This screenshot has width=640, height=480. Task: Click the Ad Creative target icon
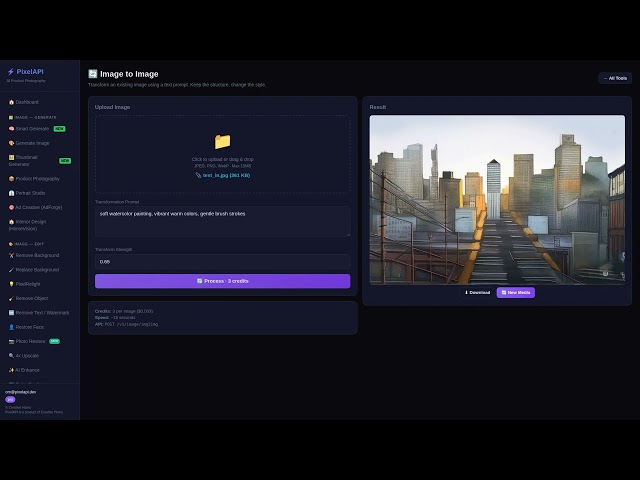click(11, 207)
